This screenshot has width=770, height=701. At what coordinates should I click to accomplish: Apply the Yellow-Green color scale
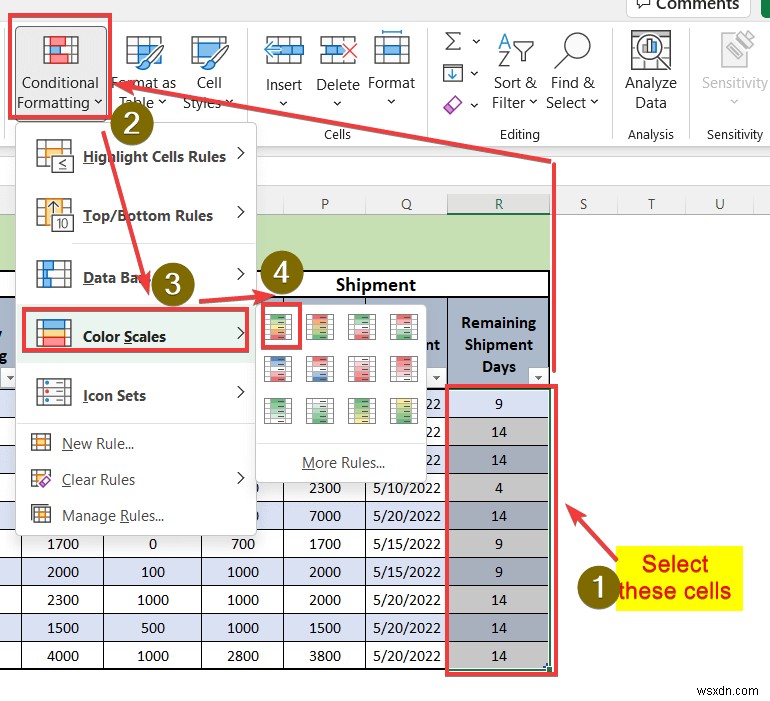pos(404,411)
